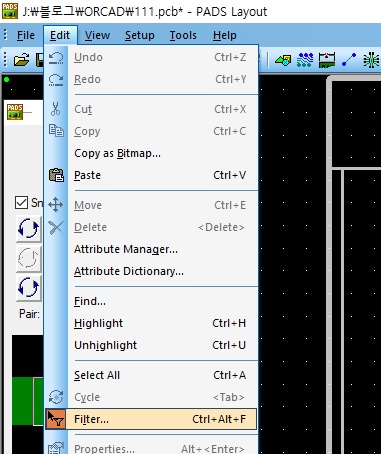The width and height of the screenshot is (381, 454).
Task: Click the PADS Layout title bar icon
Action: tap(9, 11)
